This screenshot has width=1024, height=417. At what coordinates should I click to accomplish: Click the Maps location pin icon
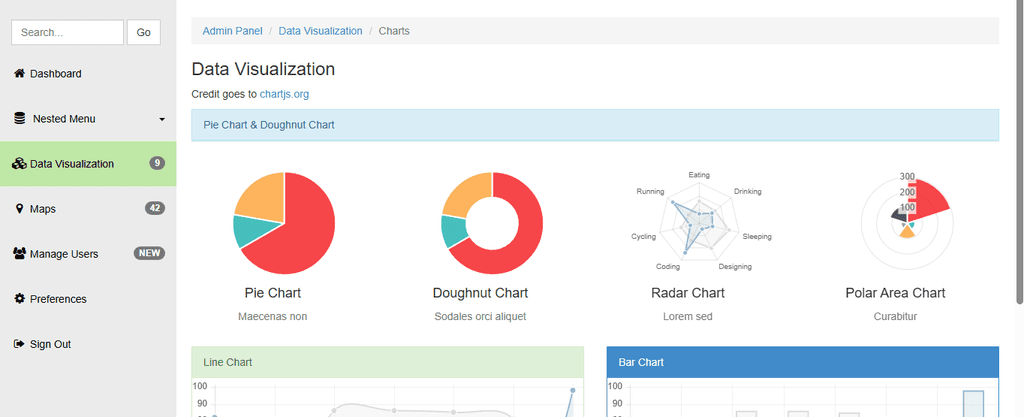coord(19,209)
